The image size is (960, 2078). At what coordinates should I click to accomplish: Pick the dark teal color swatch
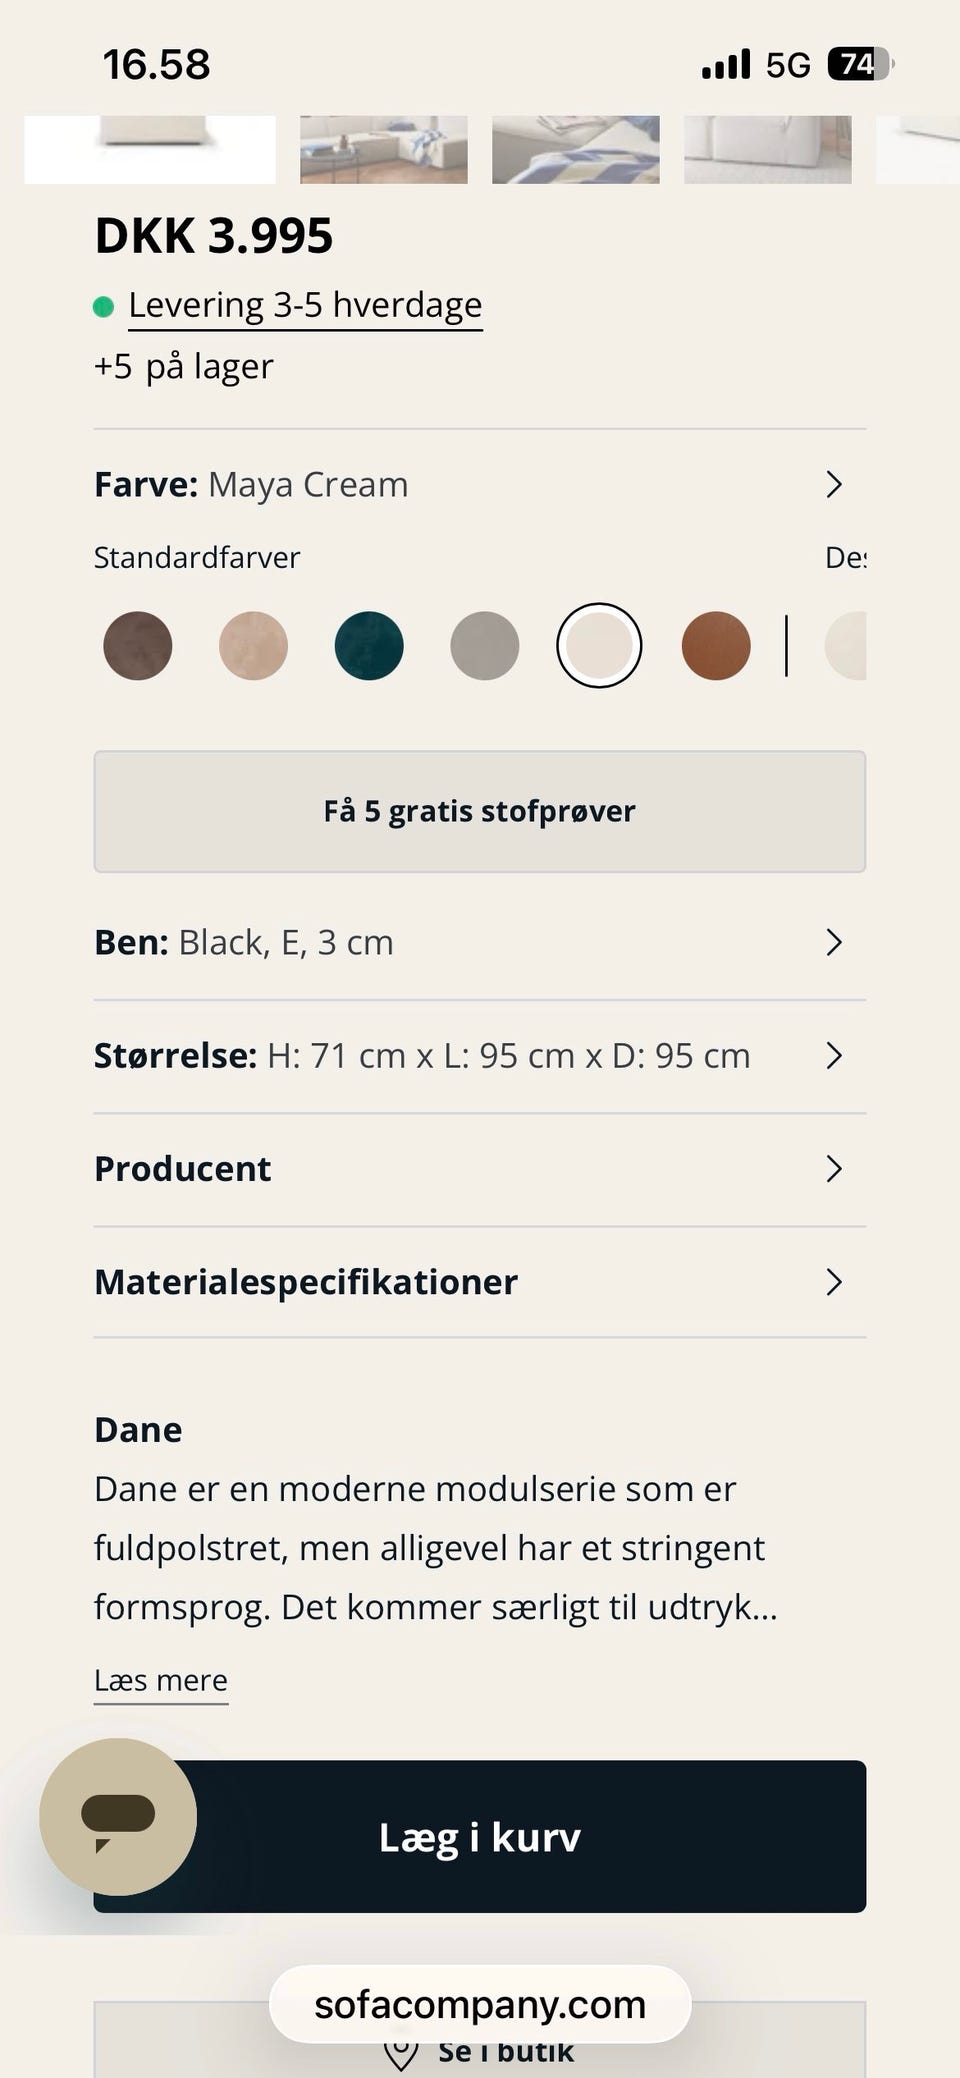click(x=369, y=646)
